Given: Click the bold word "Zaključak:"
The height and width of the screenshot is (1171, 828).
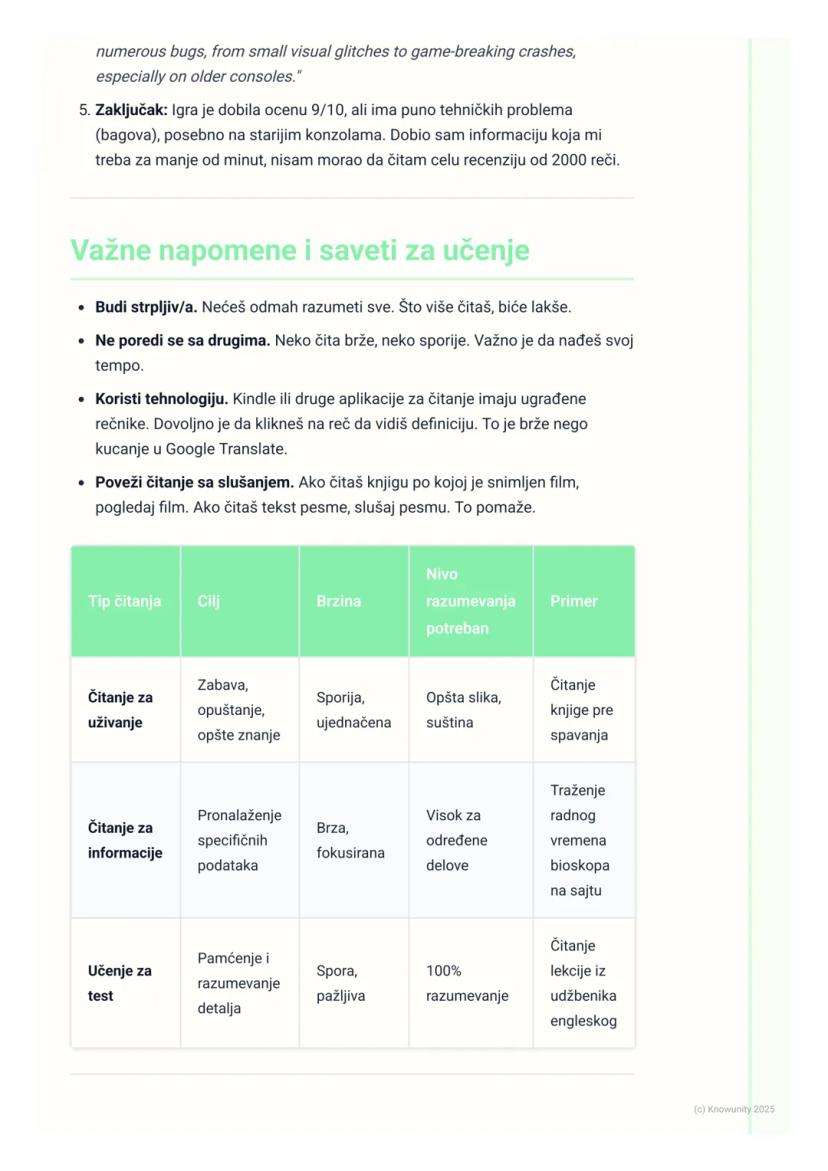Looking at the screenshot, I should coord(131,110).
